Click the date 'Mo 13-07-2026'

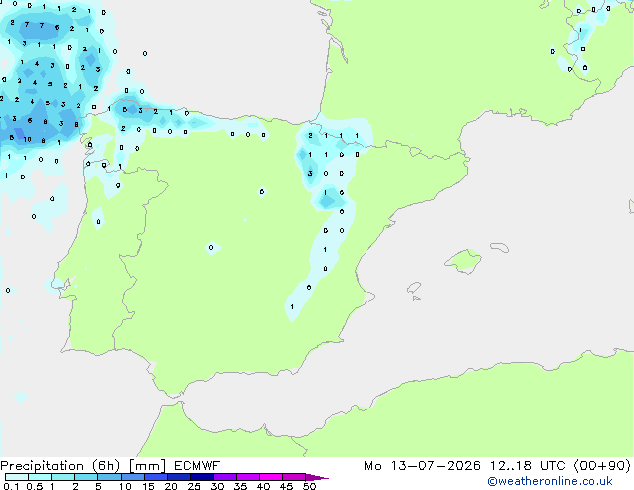[x=423, y=466]
